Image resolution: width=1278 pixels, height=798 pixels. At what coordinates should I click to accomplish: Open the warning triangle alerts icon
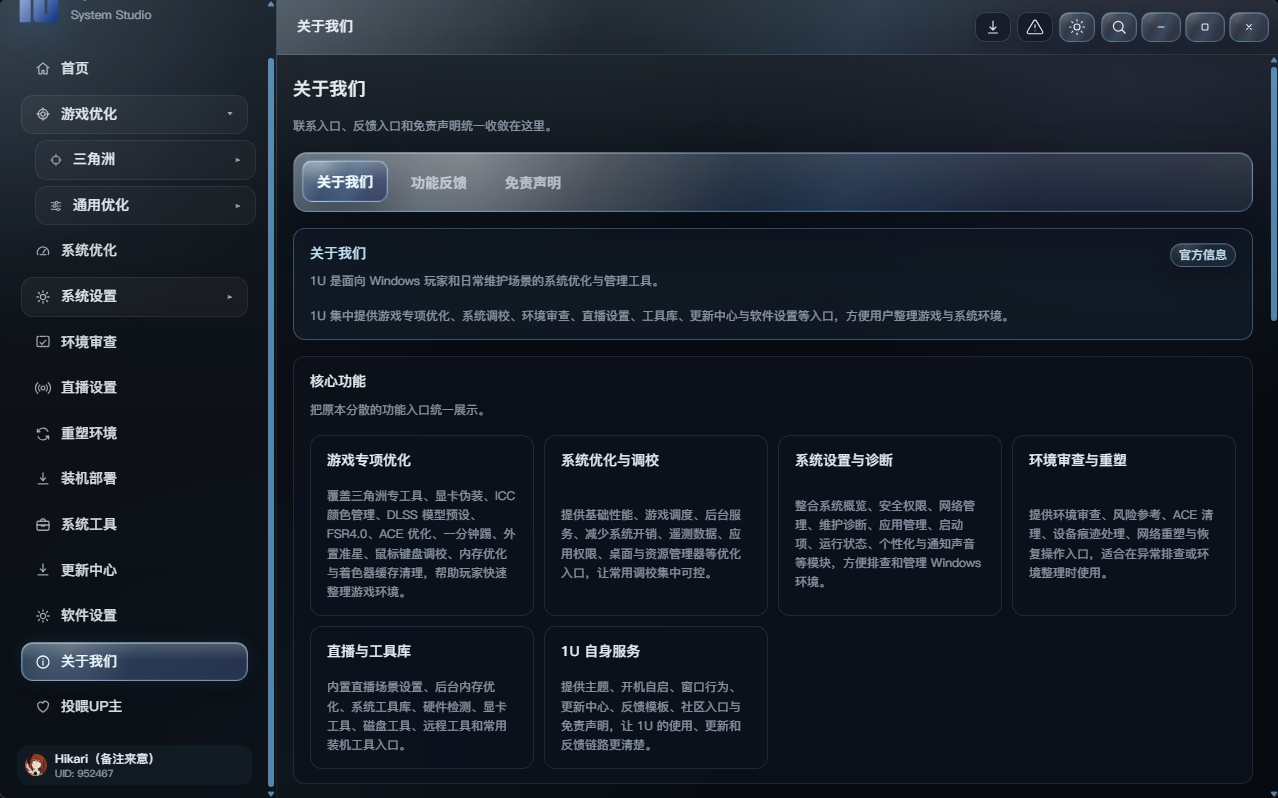click(x=1035, y=27)
